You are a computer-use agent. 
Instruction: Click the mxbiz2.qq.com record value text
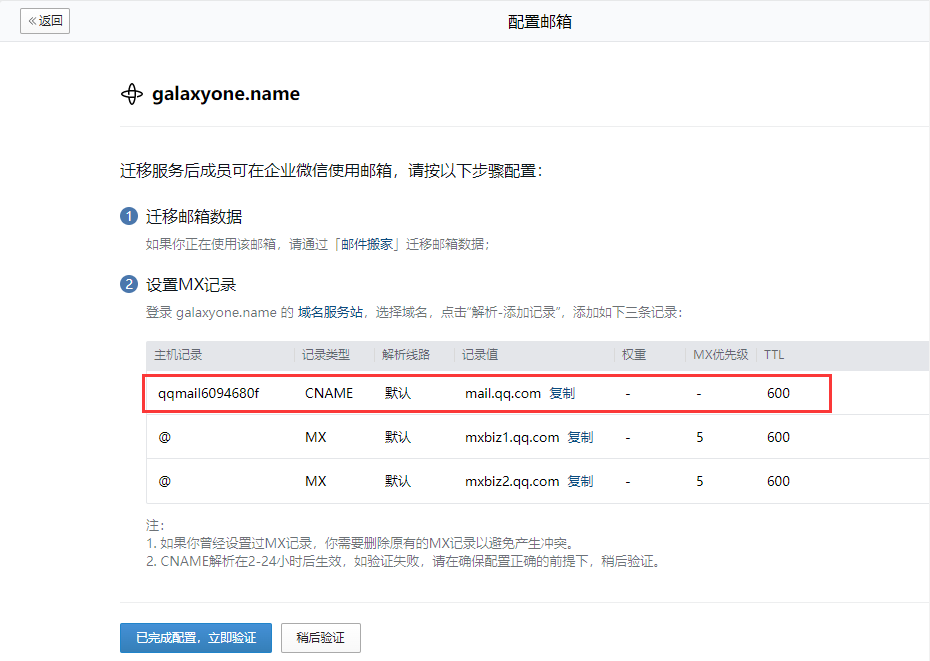pos(512,481)
